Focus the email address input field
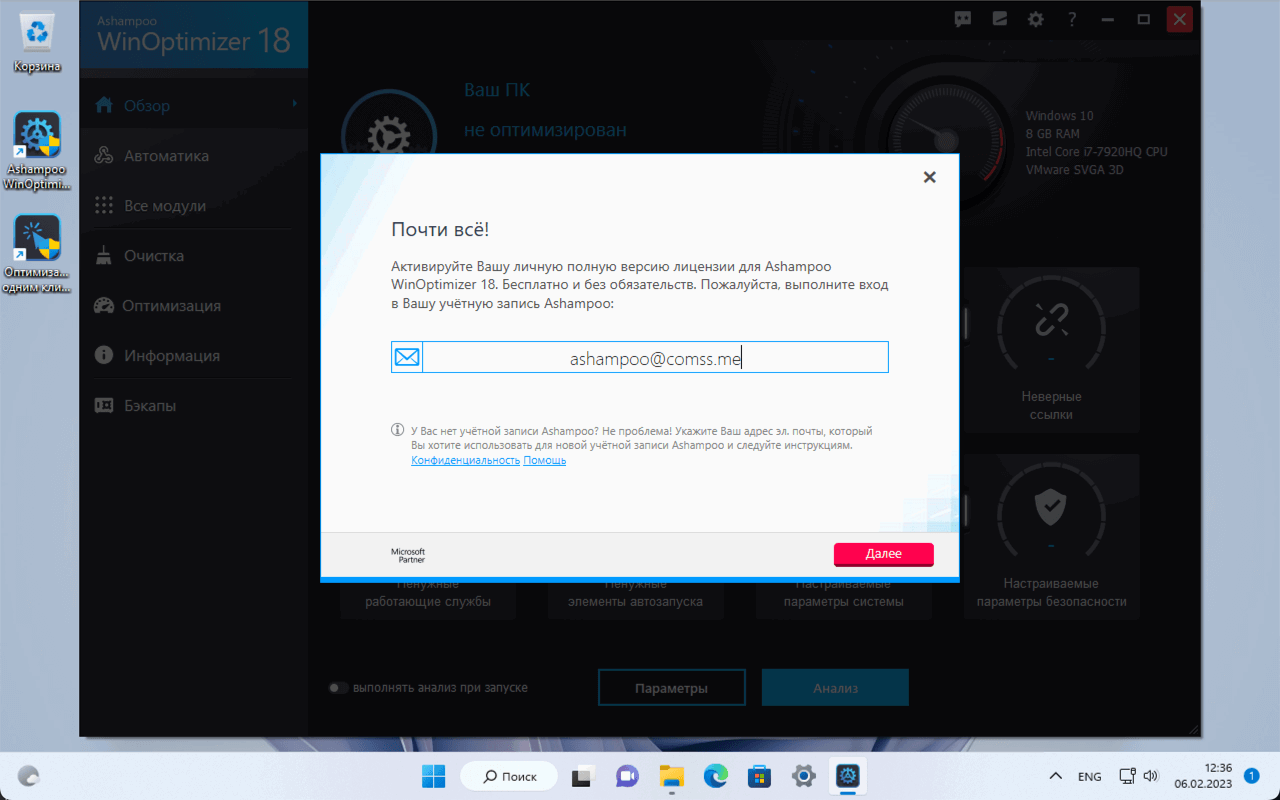The image size is (1280, 800). [655, 357]
